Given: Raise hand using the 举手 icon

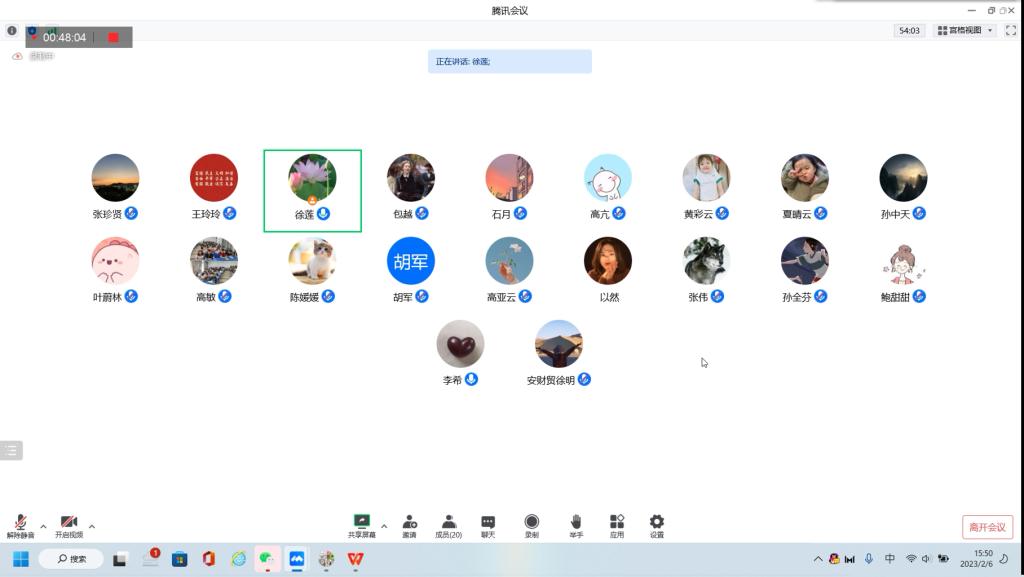Looking at the screenshot, I should tap(576, 522).
